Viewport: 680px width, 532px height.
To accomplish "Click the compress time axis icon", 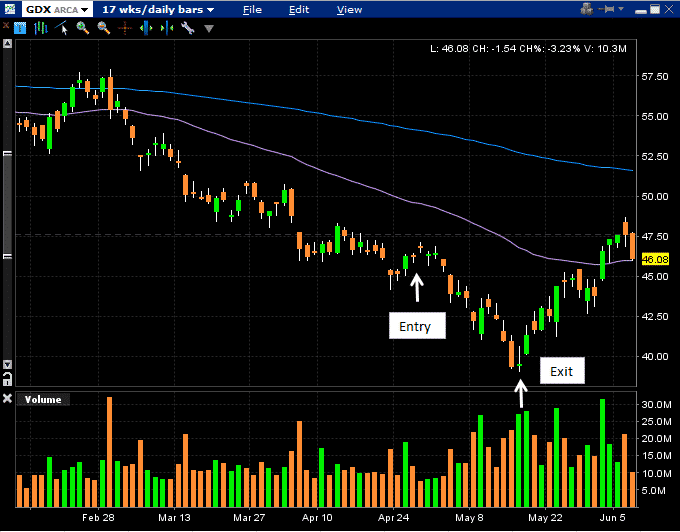I will tap(167, 29).
